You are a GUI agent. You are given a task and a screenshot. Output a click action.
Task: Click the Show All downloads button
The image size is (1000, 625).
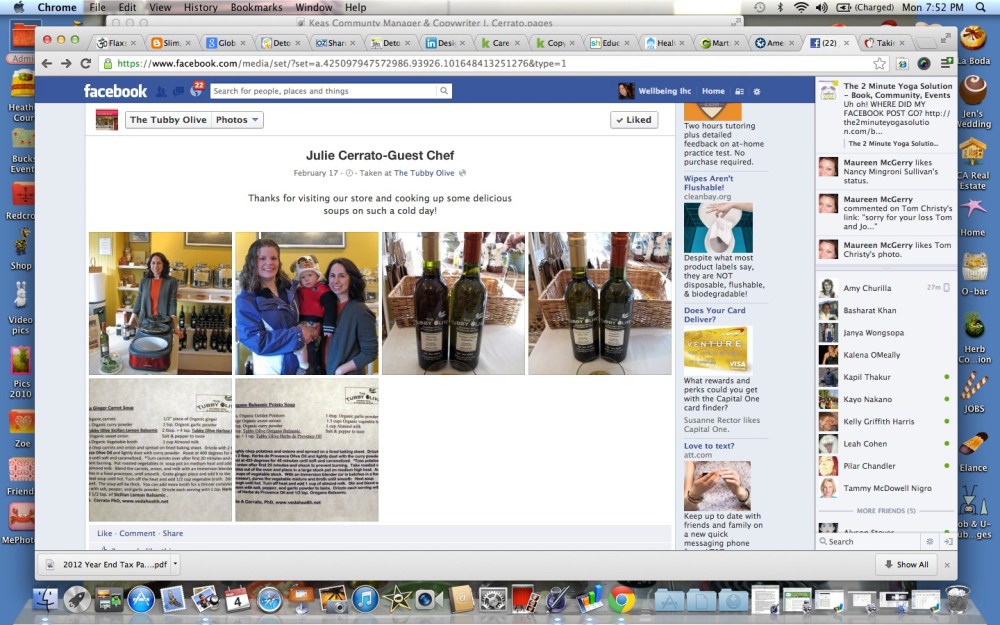[x=906, y=564]
